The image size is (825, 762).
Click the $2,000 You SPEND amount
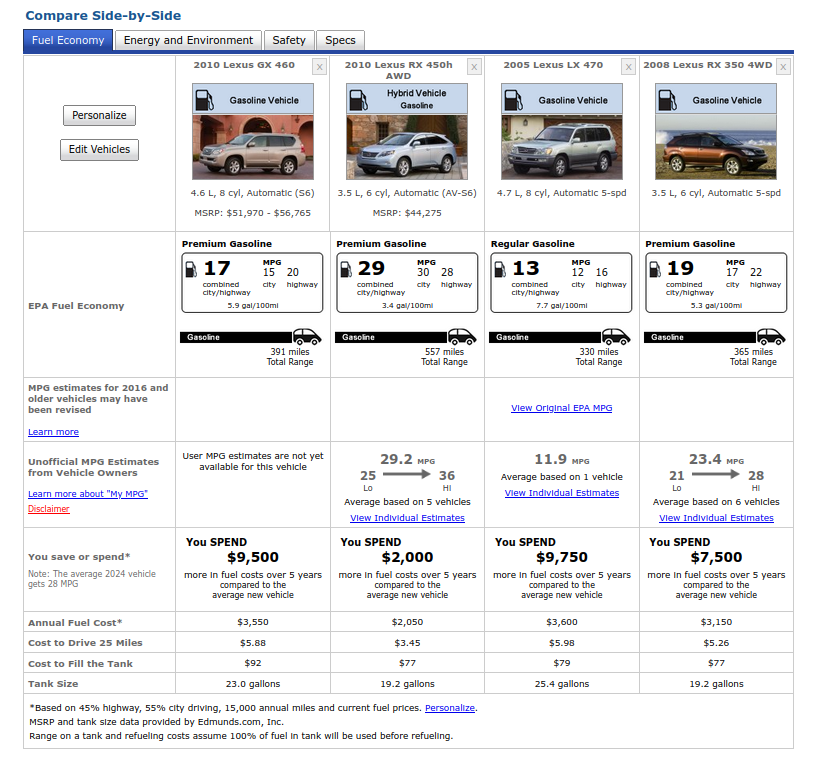point(407,557)
